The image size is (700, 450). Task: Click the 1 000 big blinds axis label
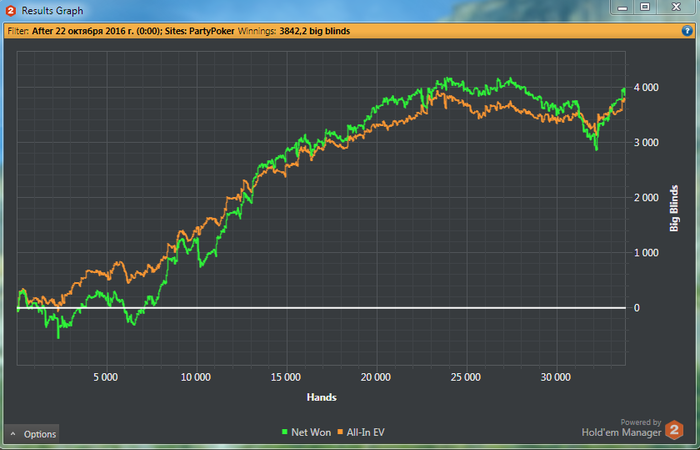(646, 253)
